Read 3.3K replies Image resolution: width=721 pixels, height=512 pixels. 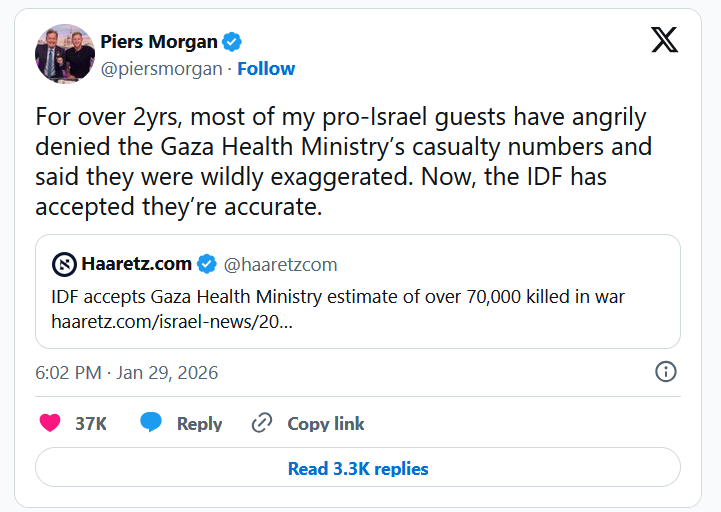[x=358, y=468]
